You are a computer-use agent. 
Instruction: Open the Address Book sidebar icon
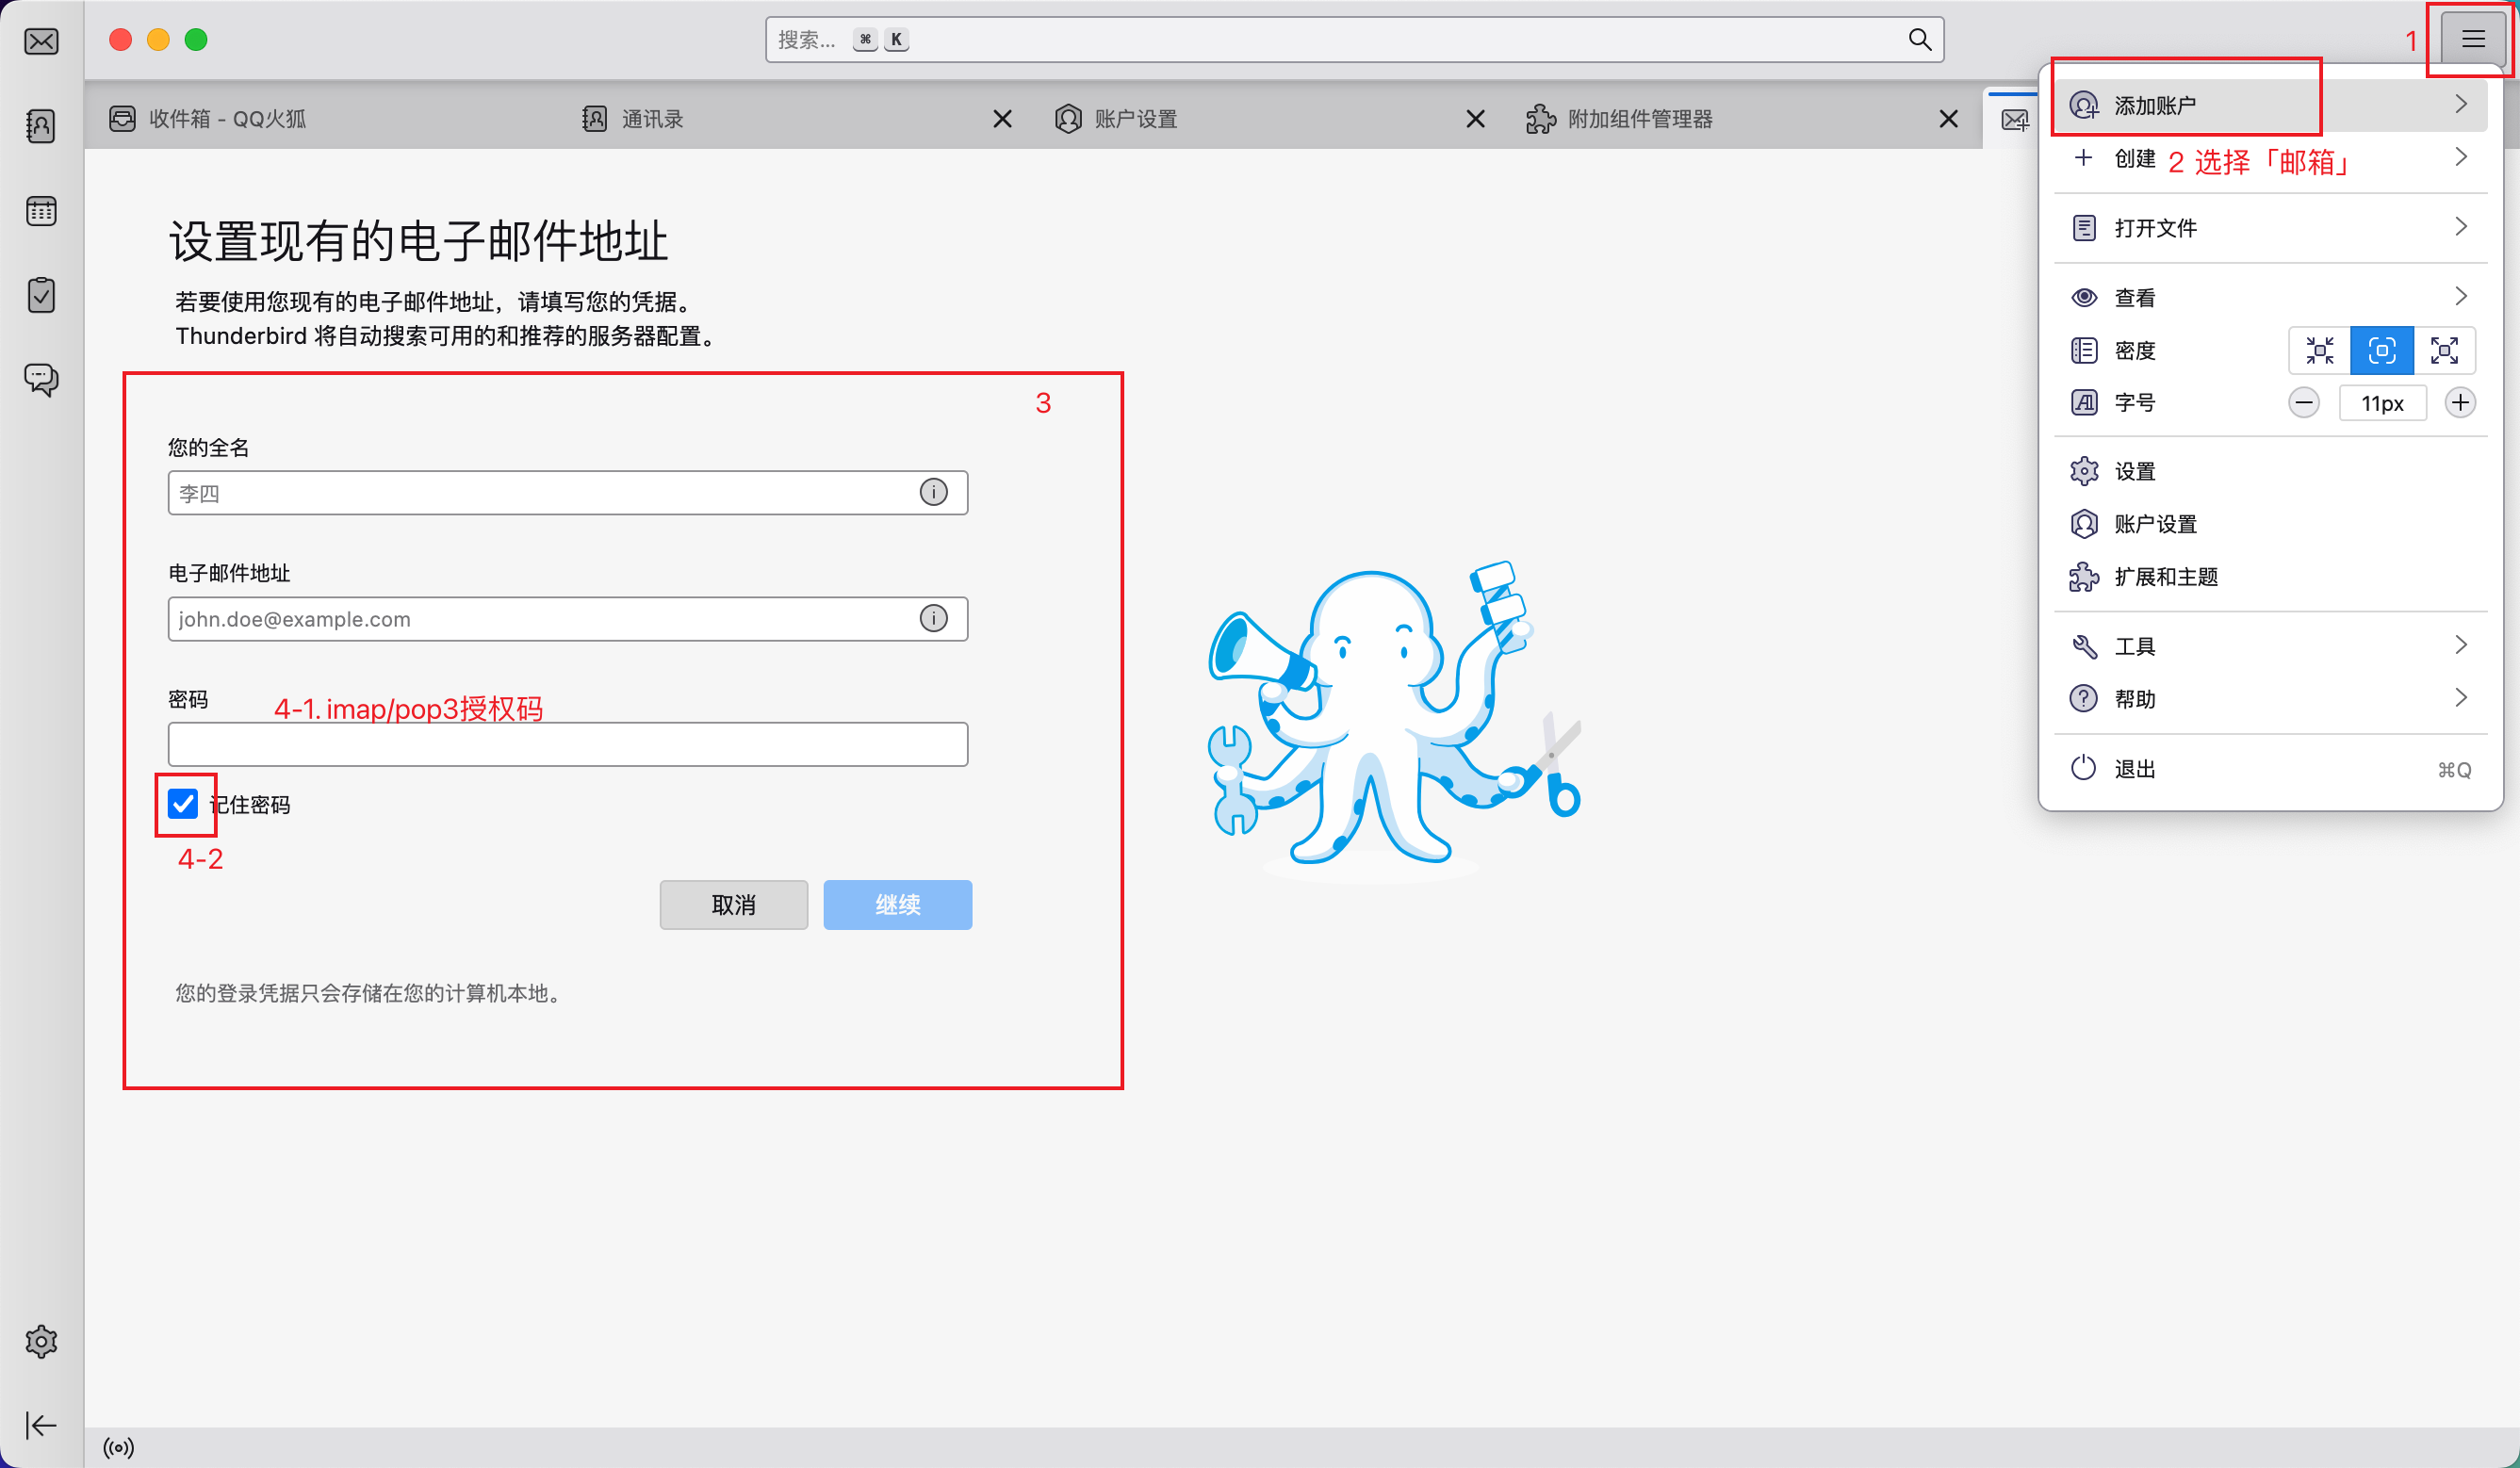click(x=41, y=126)
